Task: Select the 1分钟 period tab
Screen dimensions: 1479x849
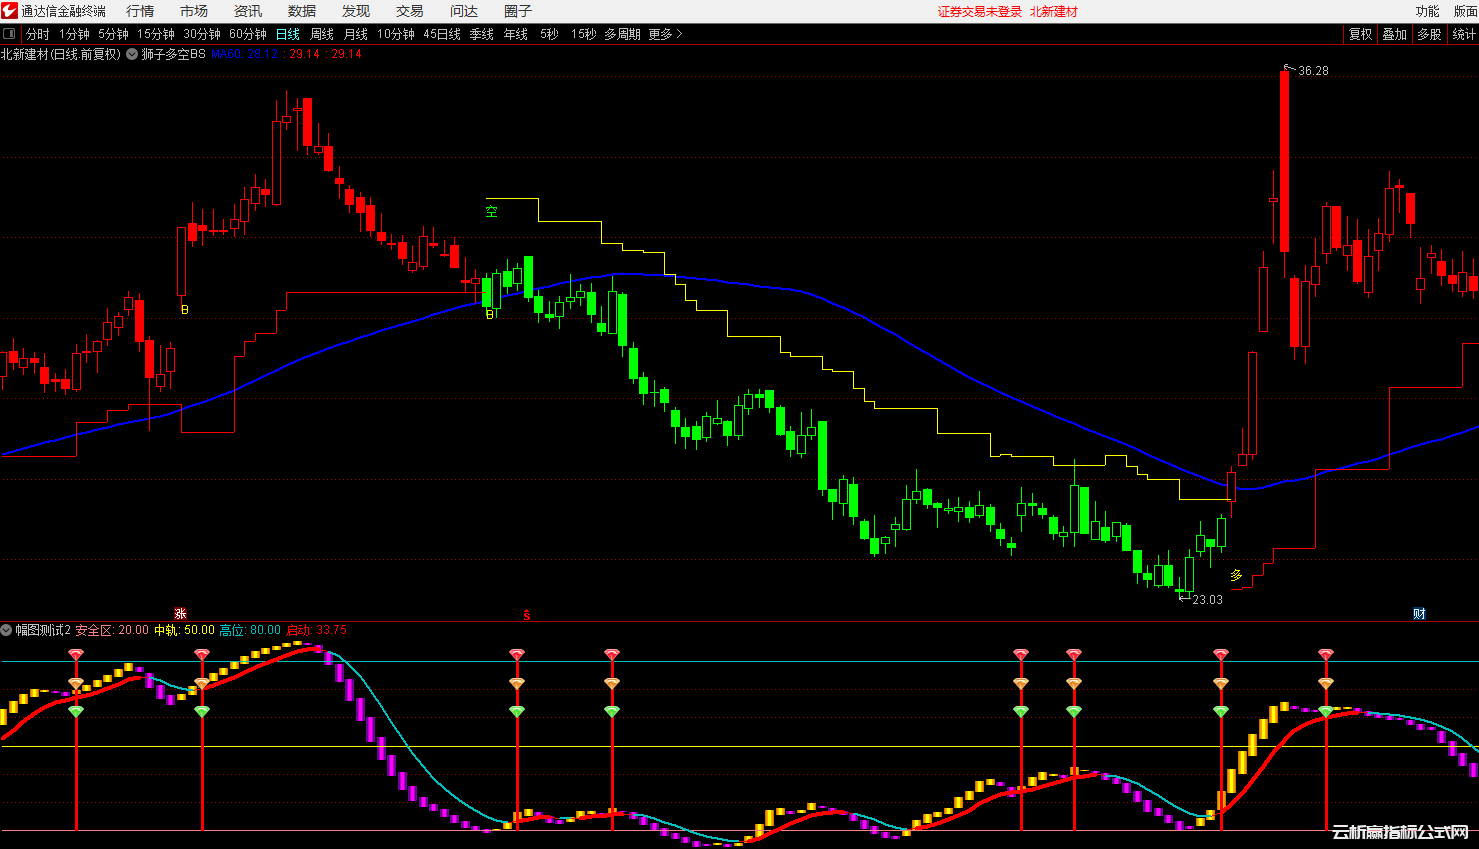Action: pyautogui.click(x=74, y=34)
